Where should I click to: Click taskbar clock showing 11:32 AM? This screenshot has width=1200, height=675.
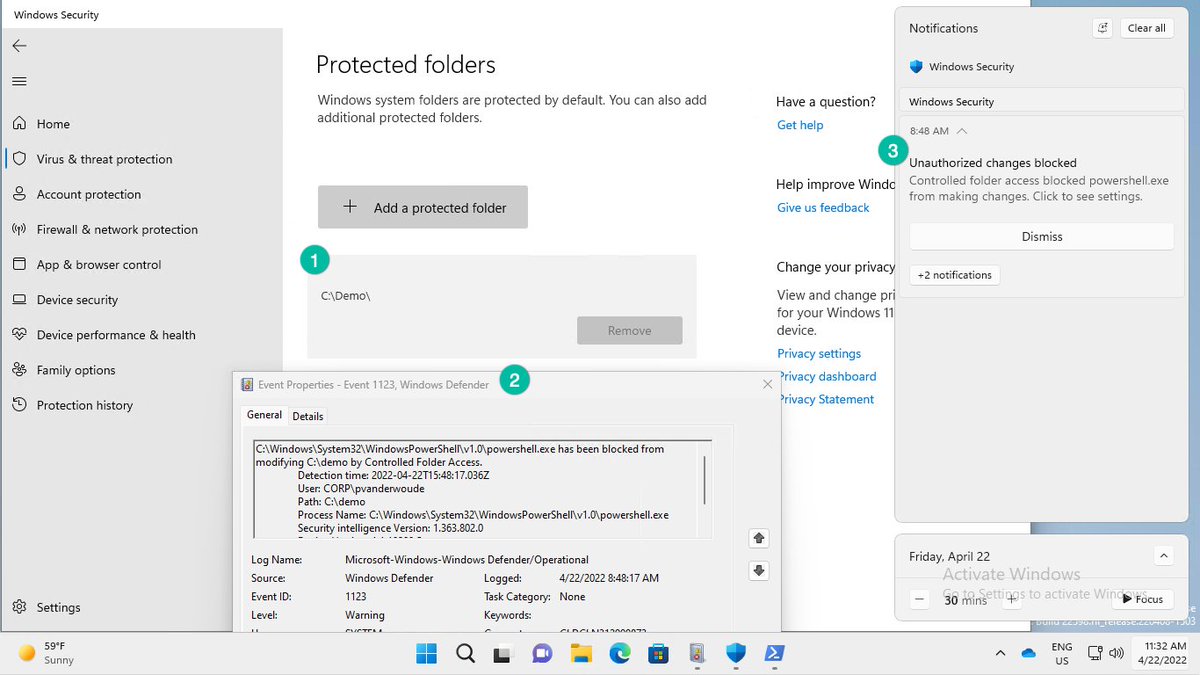pos(1164,654)
